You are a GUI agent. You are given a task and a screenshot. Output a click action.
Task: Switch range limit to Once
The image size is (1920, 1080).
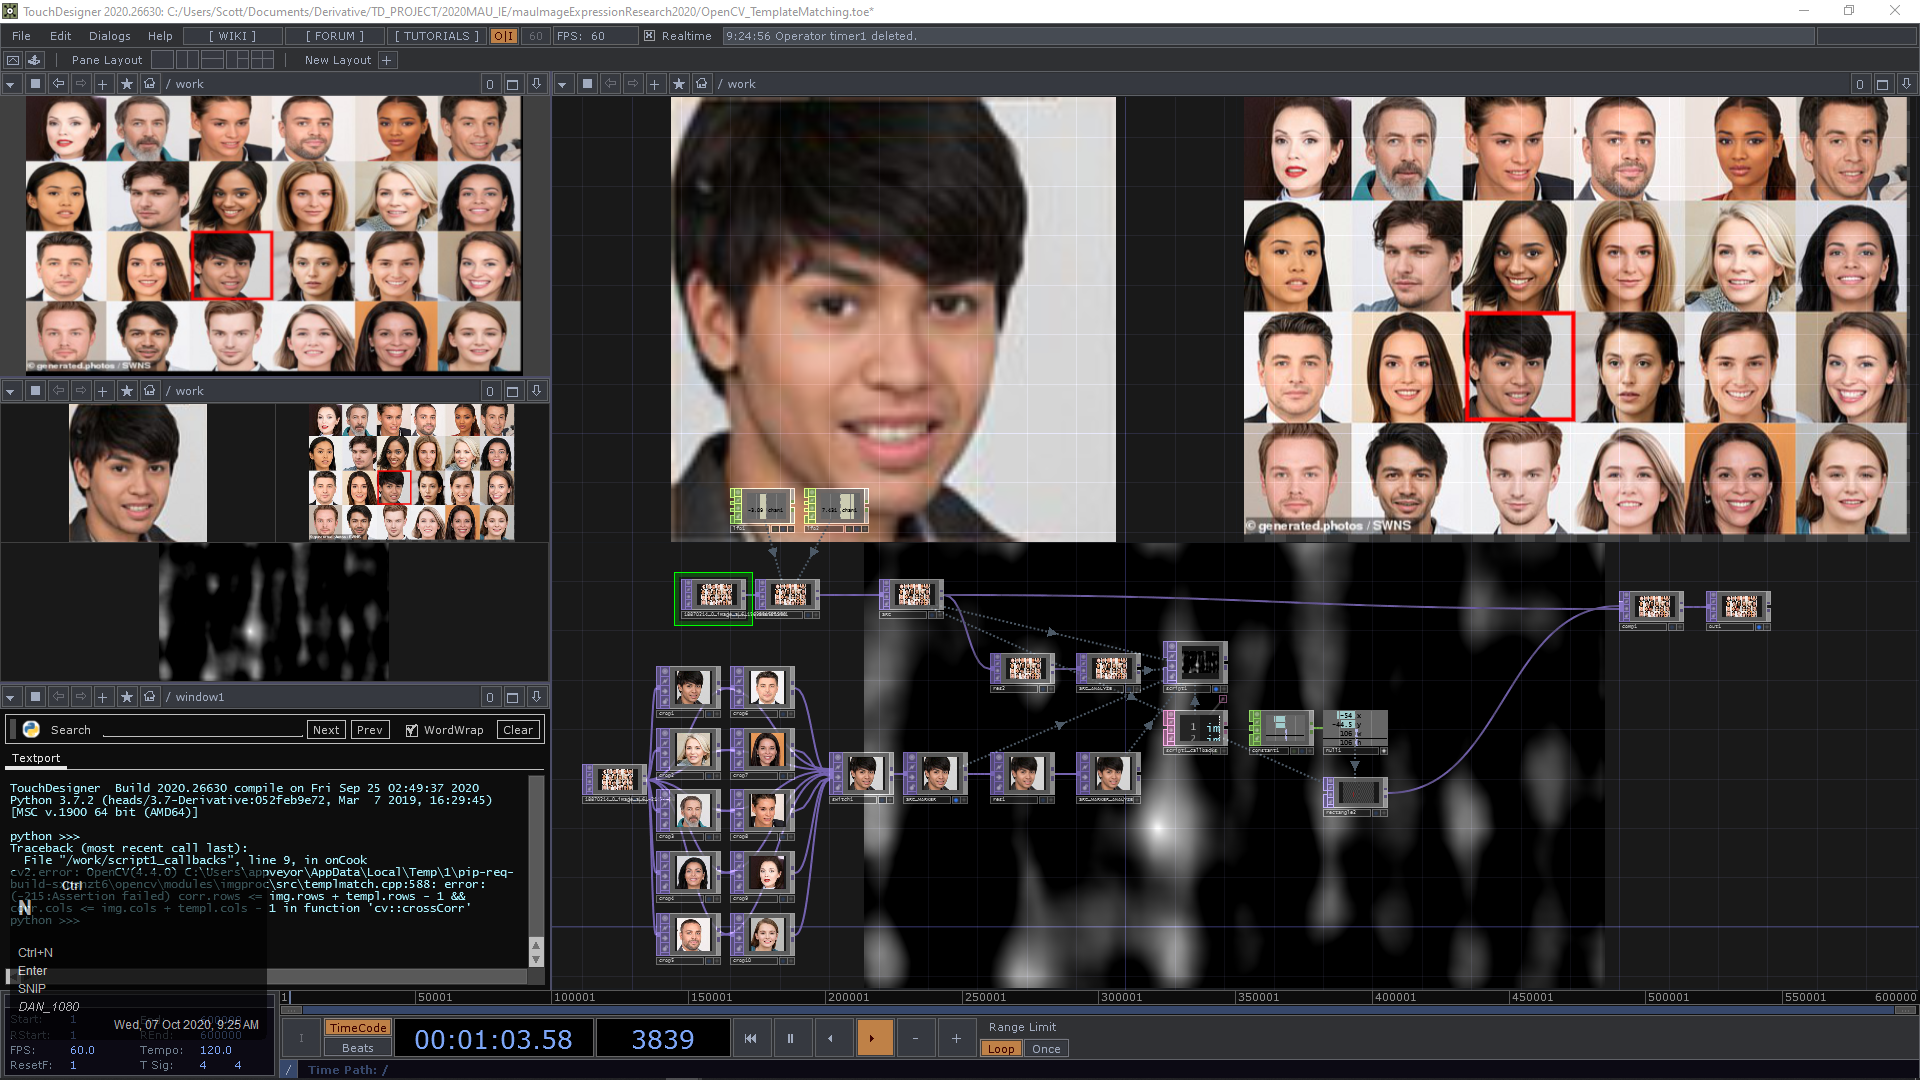(x=1046, y=1049)
